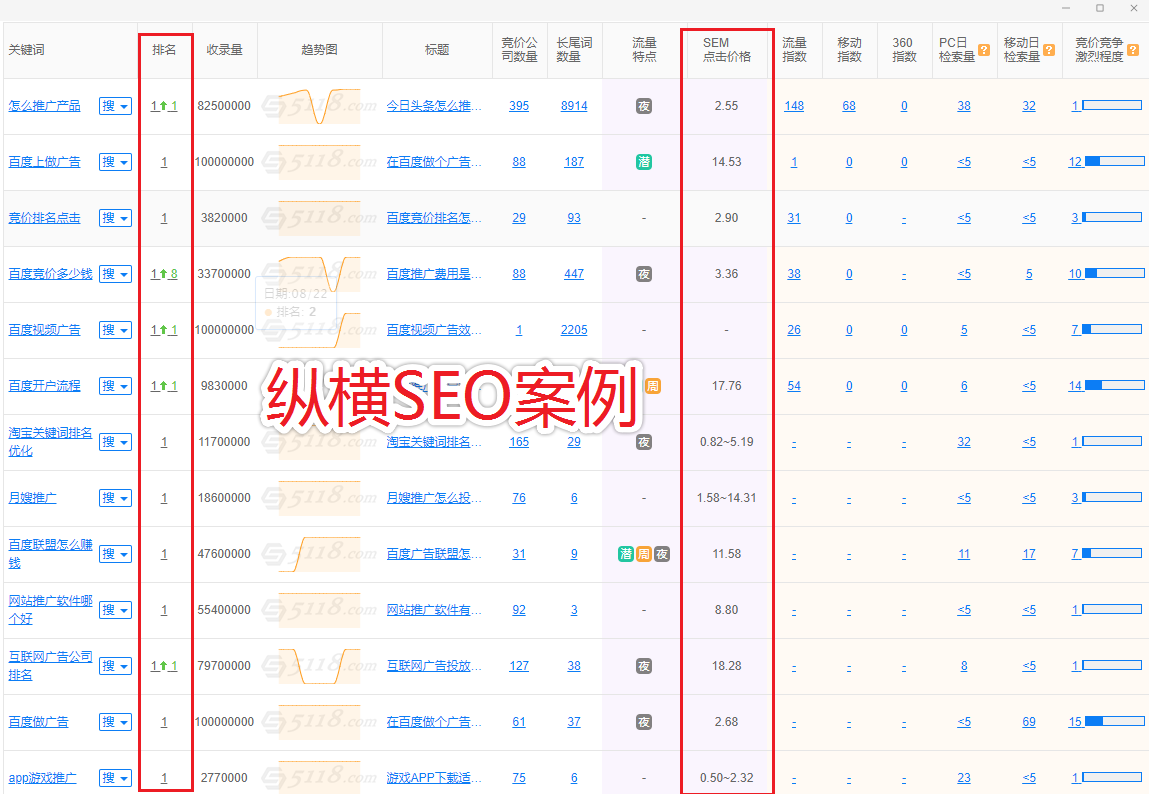Image resolution: width=1149 pixels, height=794 pixels.
Task: Click the help icon beside 移动日检索量 header
Action: pyautogui.click(x=1049, y=50)
